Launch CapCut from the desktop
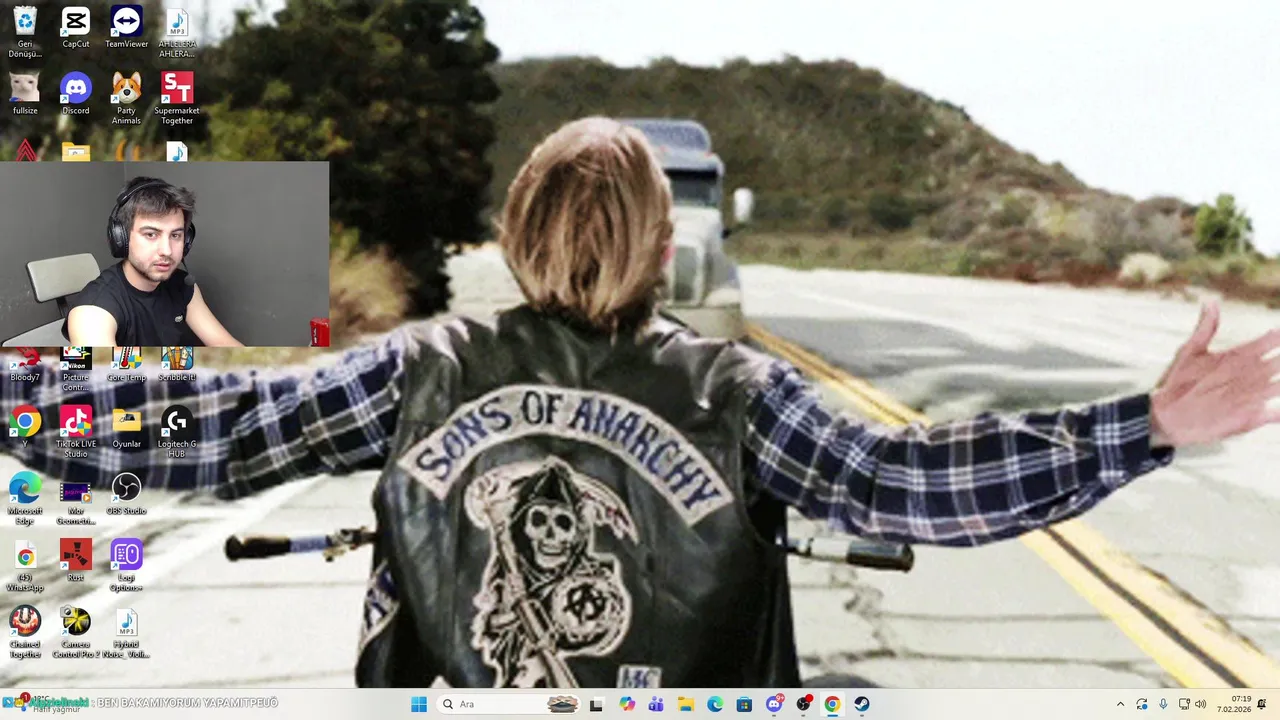 tap(76, 28)
